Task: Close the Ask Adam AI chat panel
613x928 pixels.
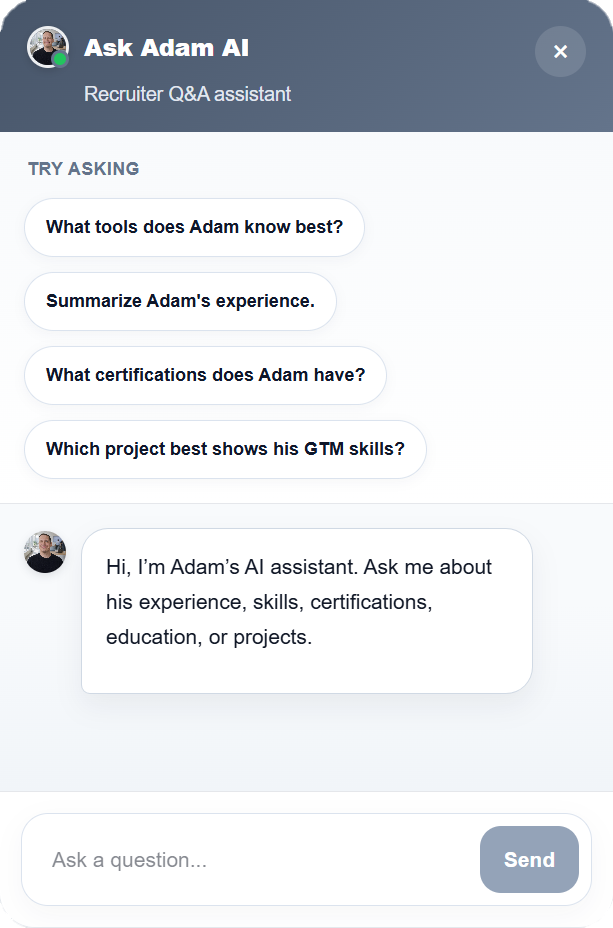Action: click(x=560, y=51)
